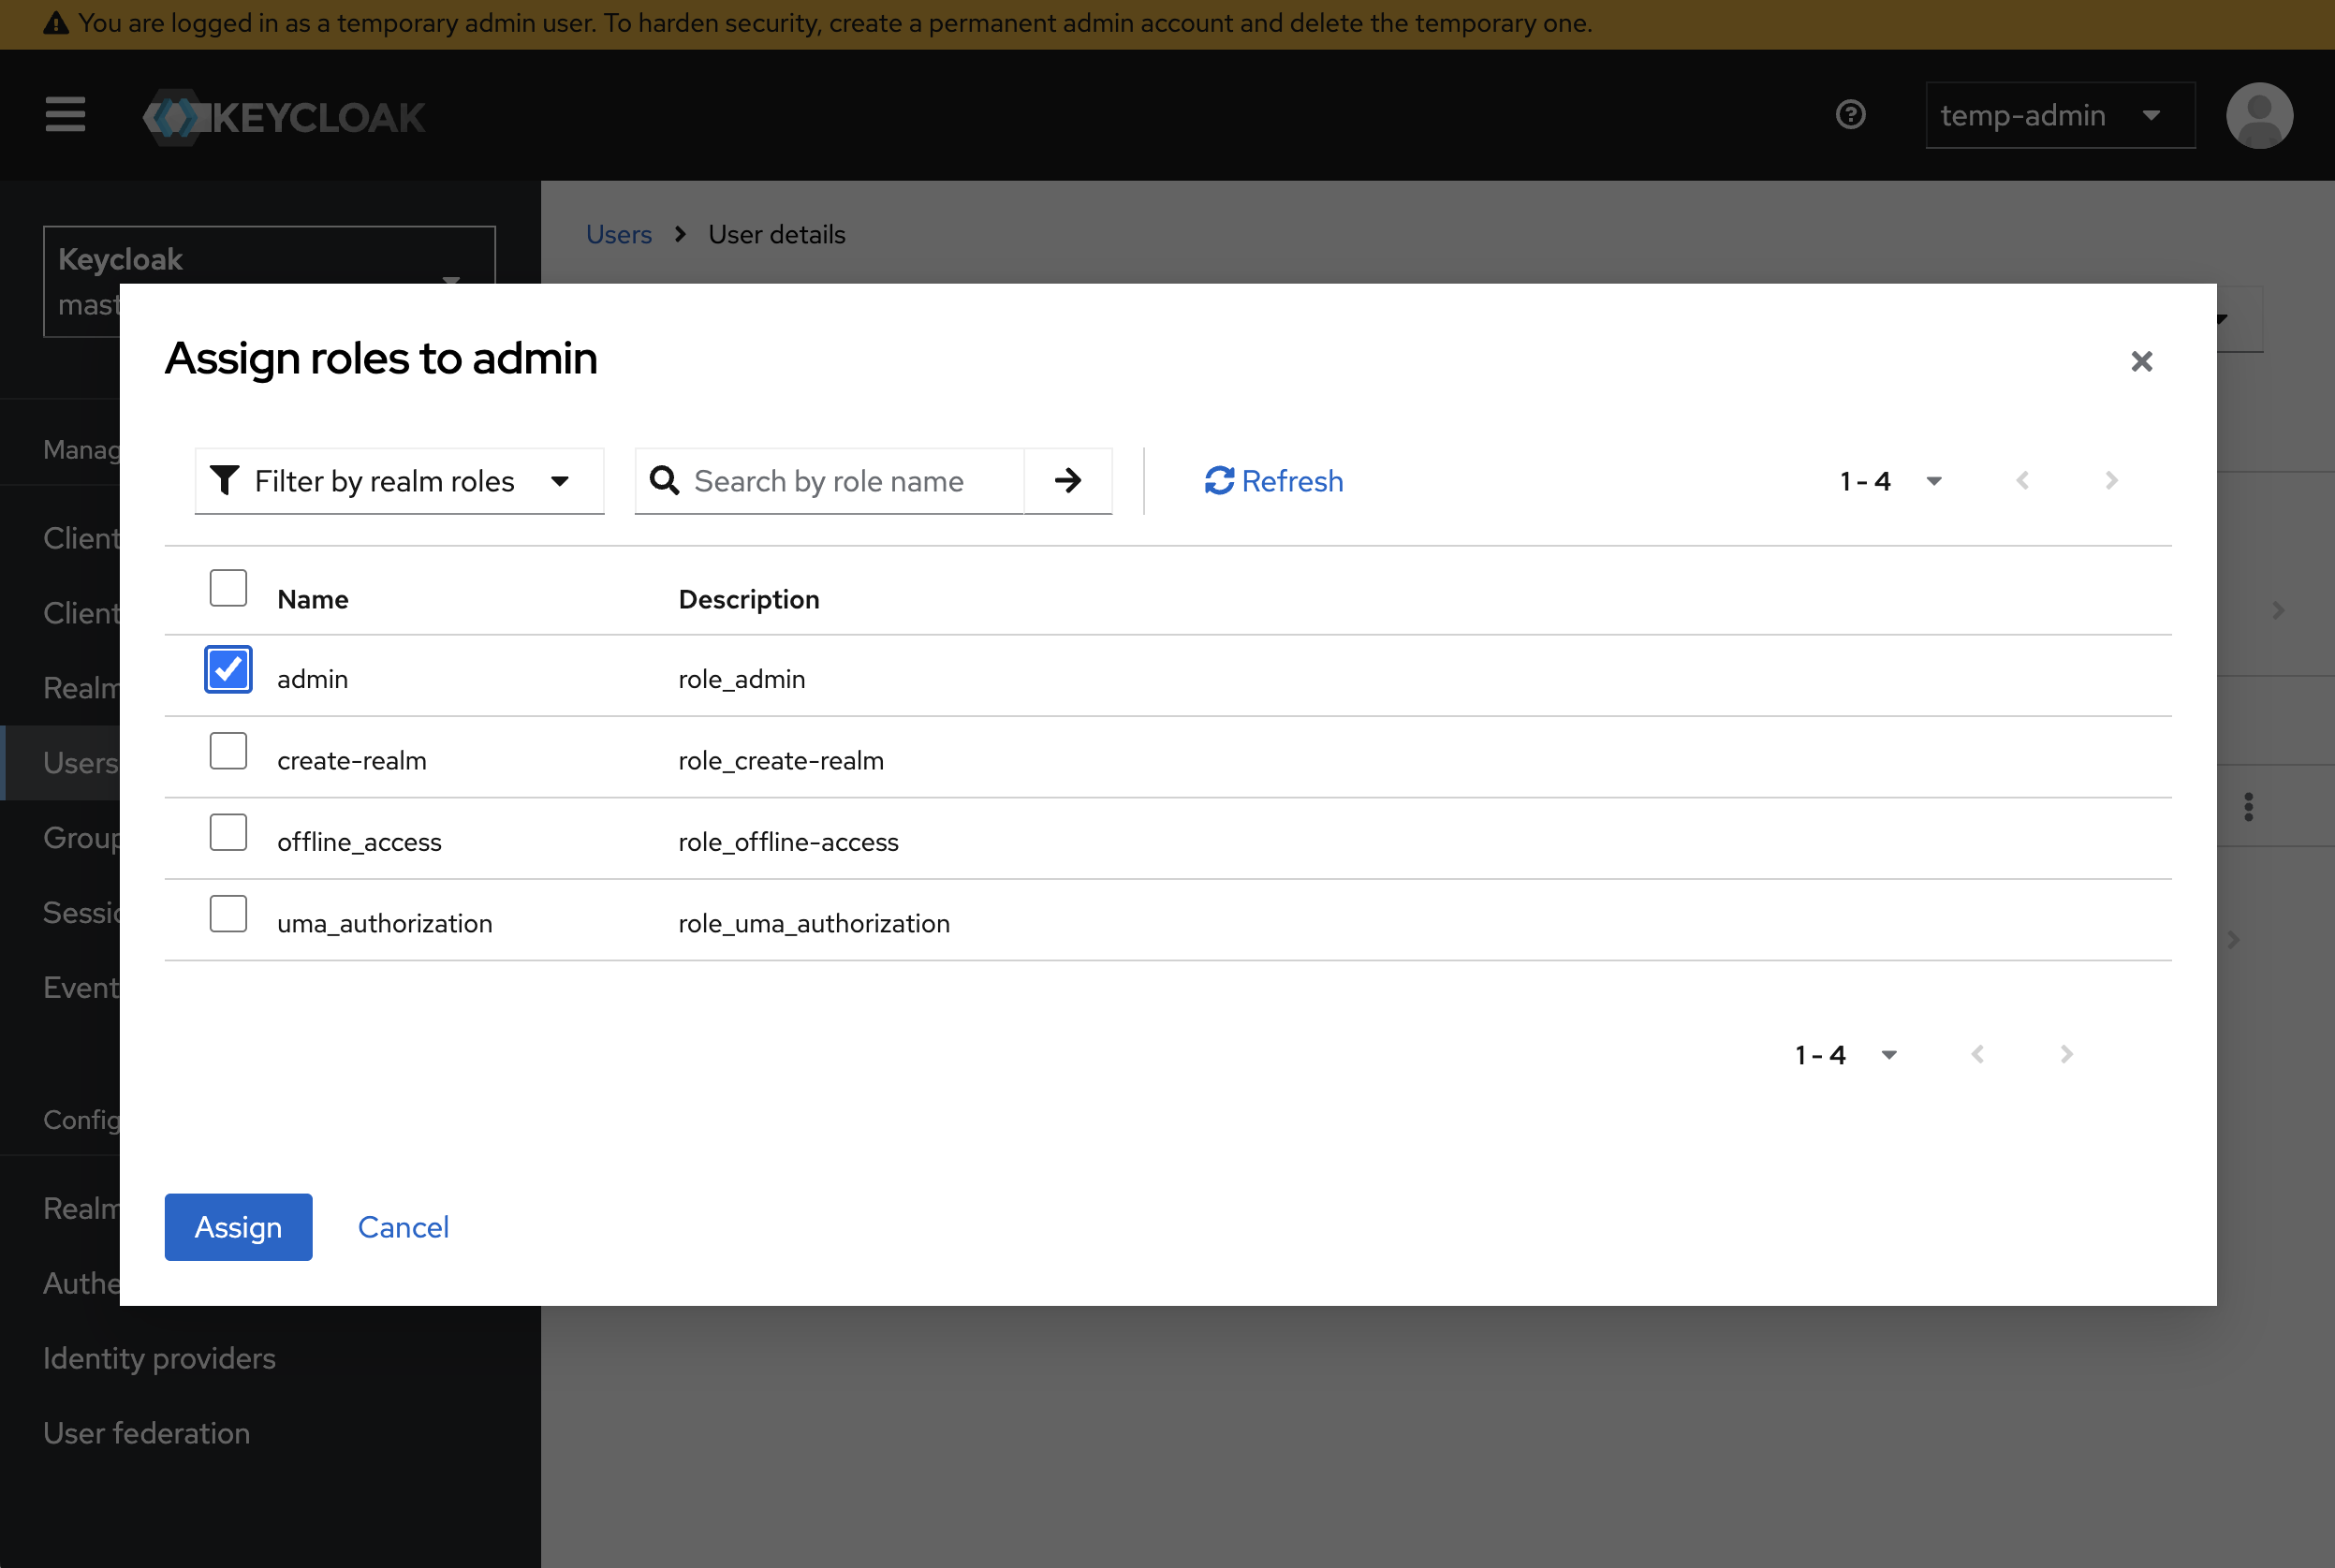Go to next page in bottom pagination
Image resolution: width=2335 pixels, height=1568 pixels.
[x=2066, y=1054]
